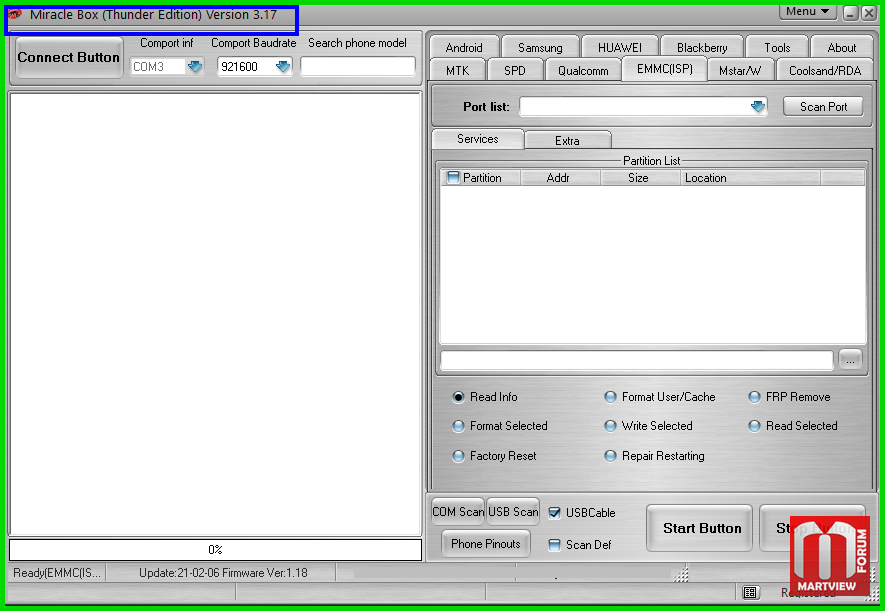Image resolution: width=885 pixels, height=611 pixels.
Task: Open the About tab
Action: 842,47
